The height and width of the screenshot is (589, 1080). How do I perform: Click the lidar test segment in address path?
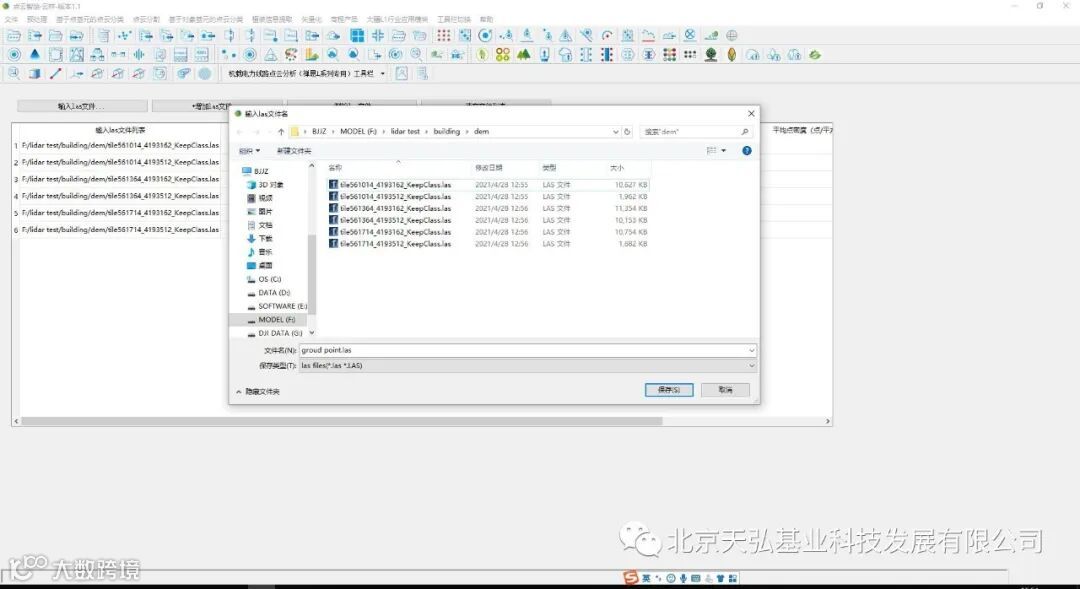pyautogui.click(x=405, y=132)
